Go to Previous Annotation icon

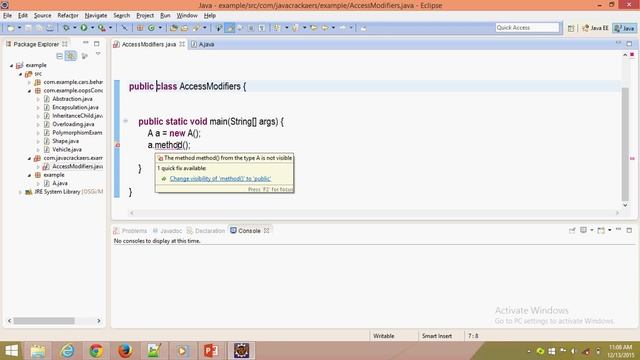click(295, 28)
